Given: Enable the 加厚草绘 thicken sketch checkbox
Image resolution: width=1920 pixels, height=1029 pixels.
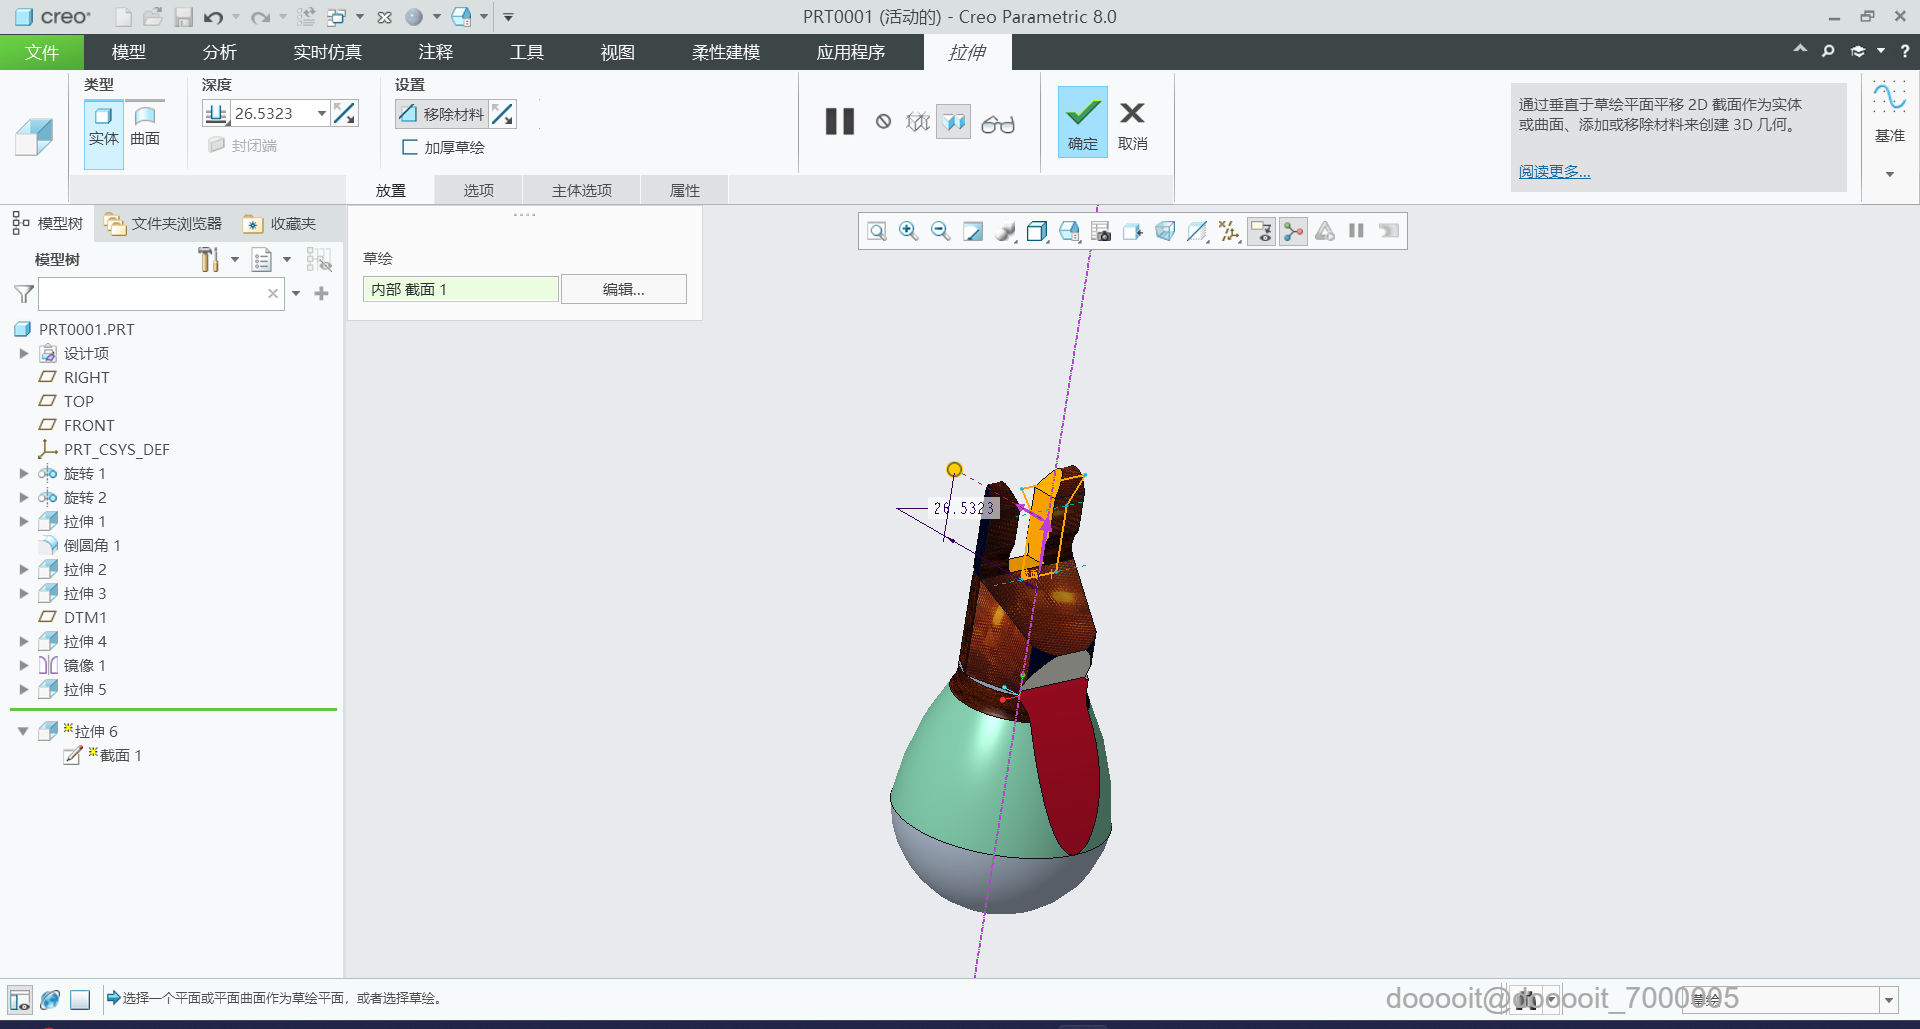Looking at the screenshot, I should (410, 147).
